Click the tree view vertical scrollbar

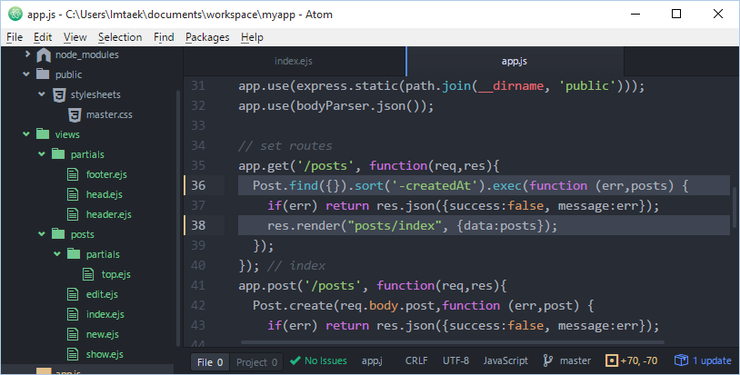point(178,217)
